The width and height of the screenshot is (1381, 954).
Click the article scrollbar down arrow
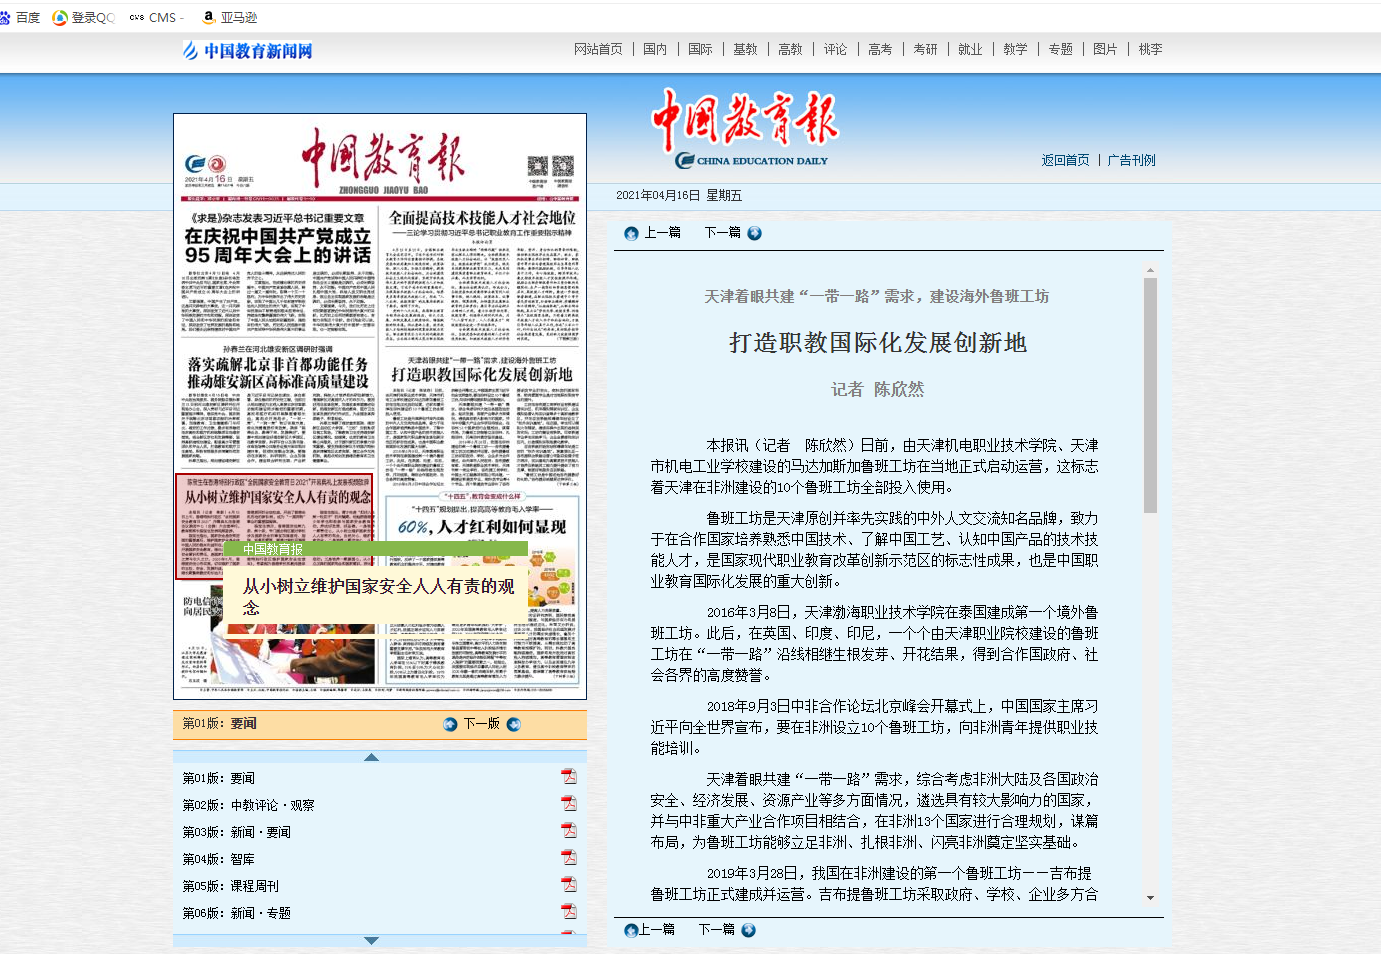coord(1150,898)
